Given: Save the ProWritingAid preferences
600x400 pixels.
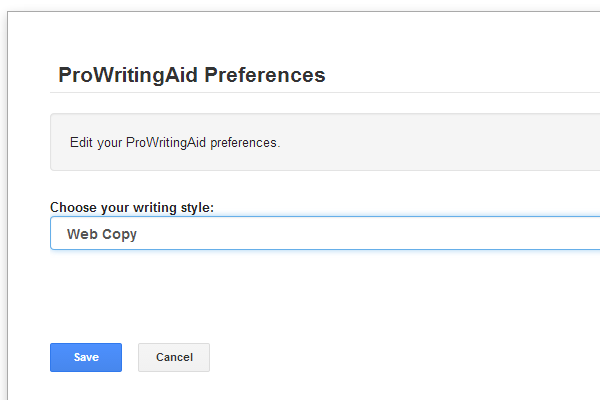Looking at the screenshot, I should click(86, 357).
